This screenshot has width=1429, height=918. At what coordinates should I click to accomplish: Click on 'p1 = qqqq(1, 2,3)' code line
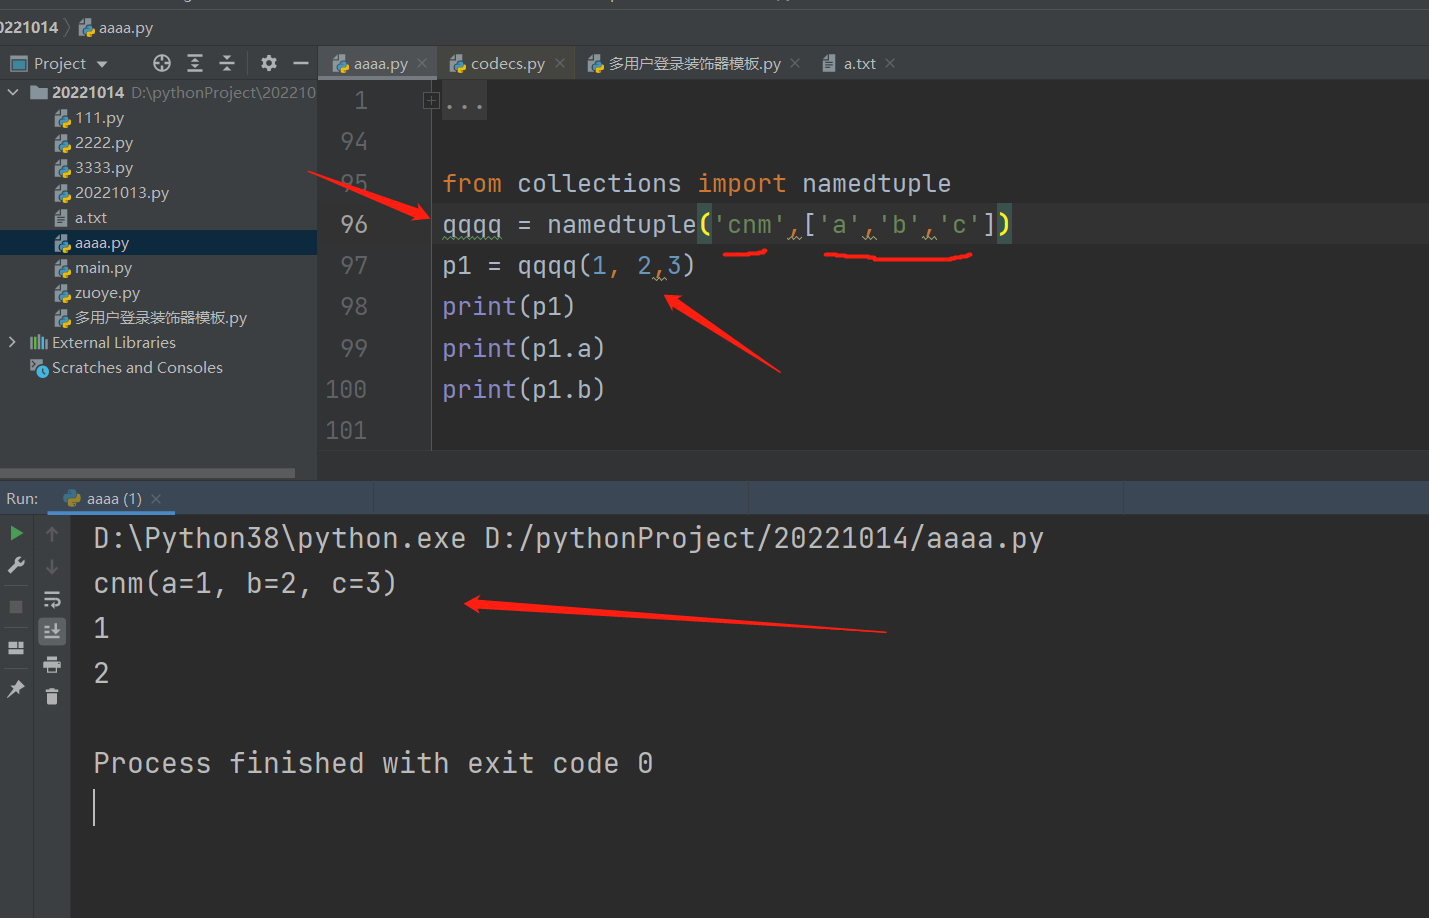[568, 266]
